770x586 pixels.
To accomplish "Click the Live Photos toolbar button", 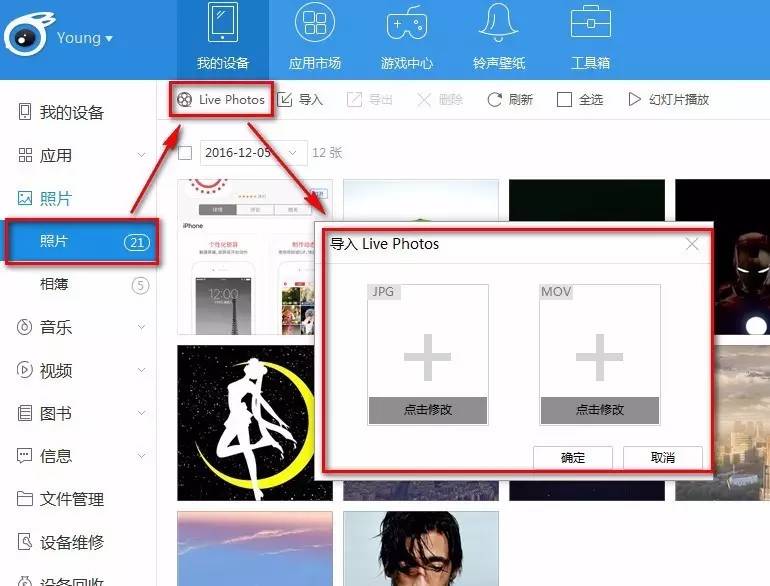I will coord(221,100).
